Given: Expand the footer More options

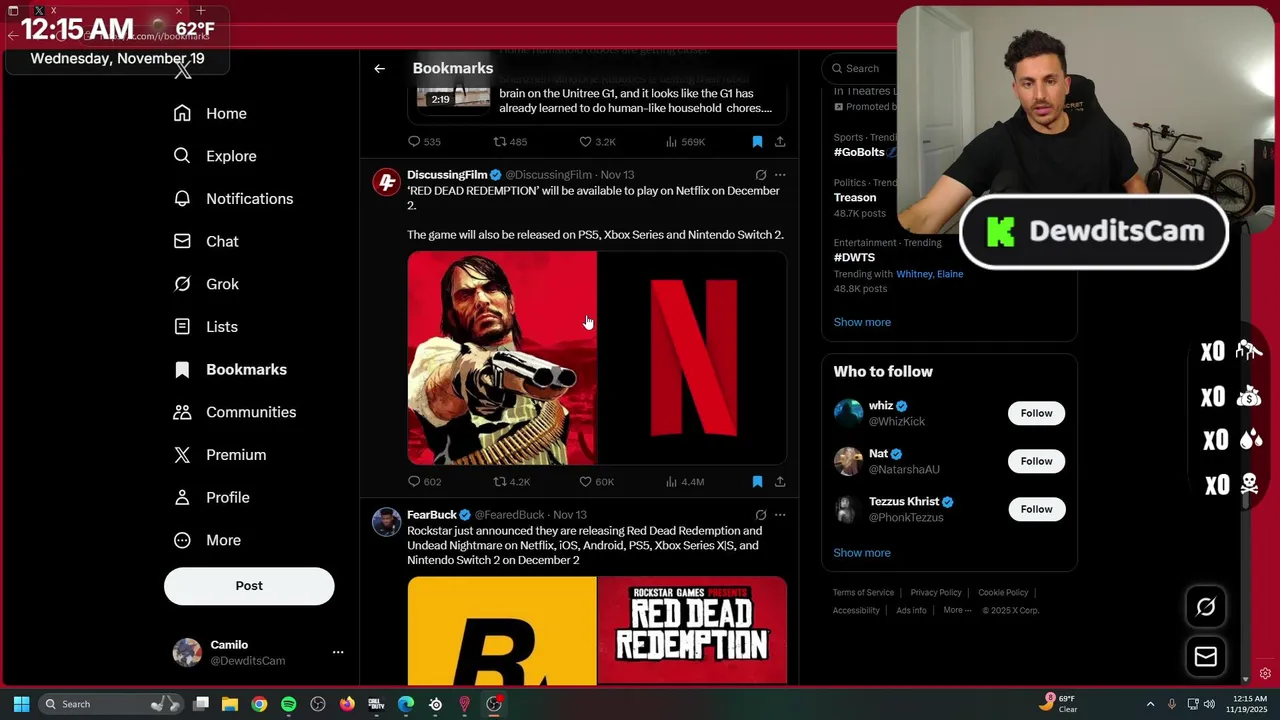Looking at the screenshot, I should click(x=957, y=611).
